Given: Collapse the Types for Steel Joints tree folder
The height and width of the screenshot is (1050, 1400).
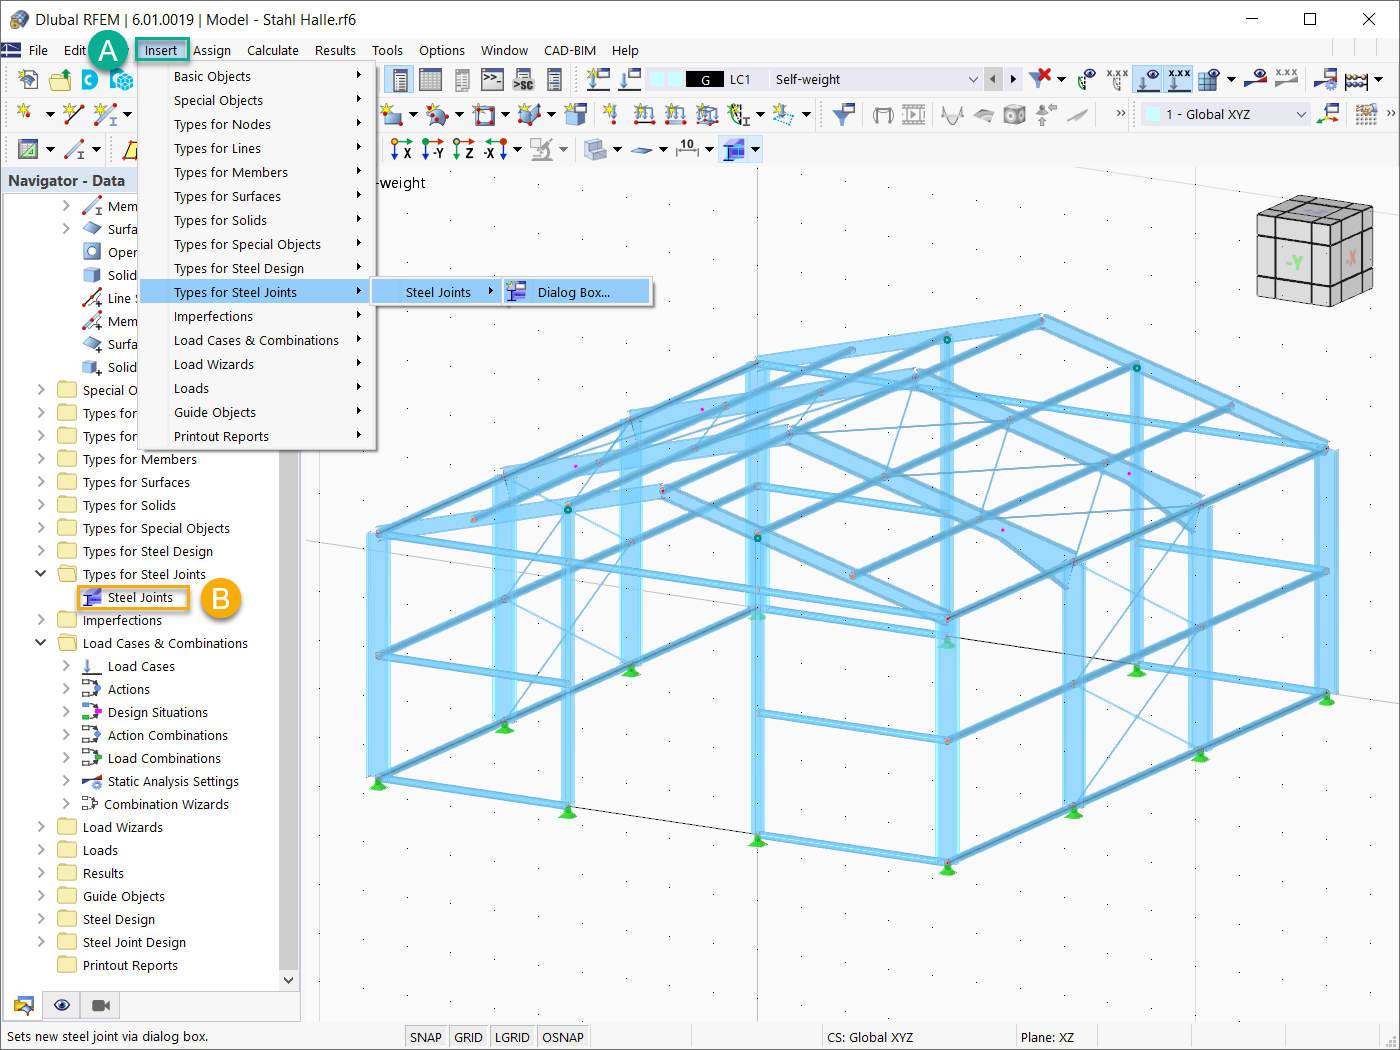Looking at the screenshot, I should point(41,574).
